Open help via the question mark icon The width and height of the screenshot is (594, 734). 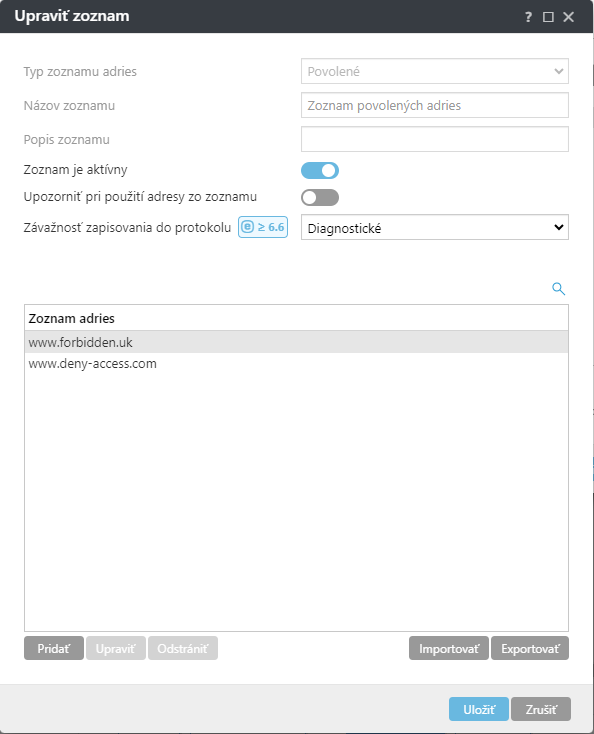click(528, 17)
